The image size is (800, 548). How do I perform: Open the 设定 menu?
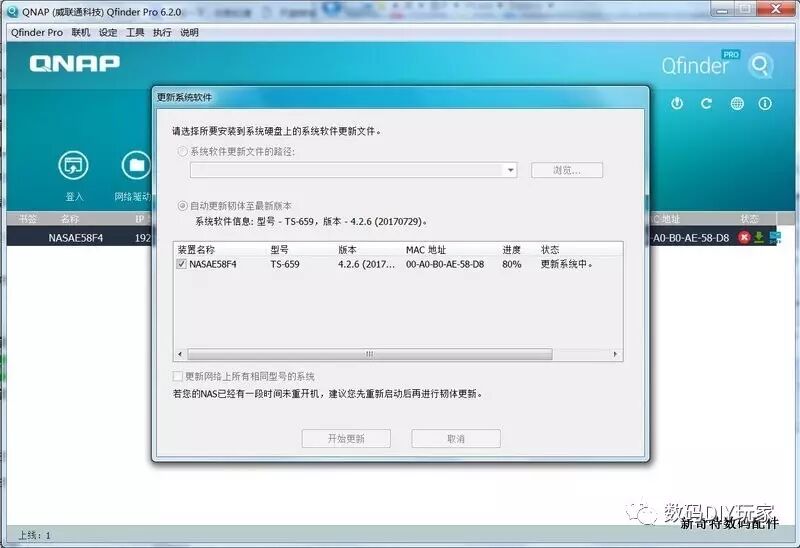108,33
